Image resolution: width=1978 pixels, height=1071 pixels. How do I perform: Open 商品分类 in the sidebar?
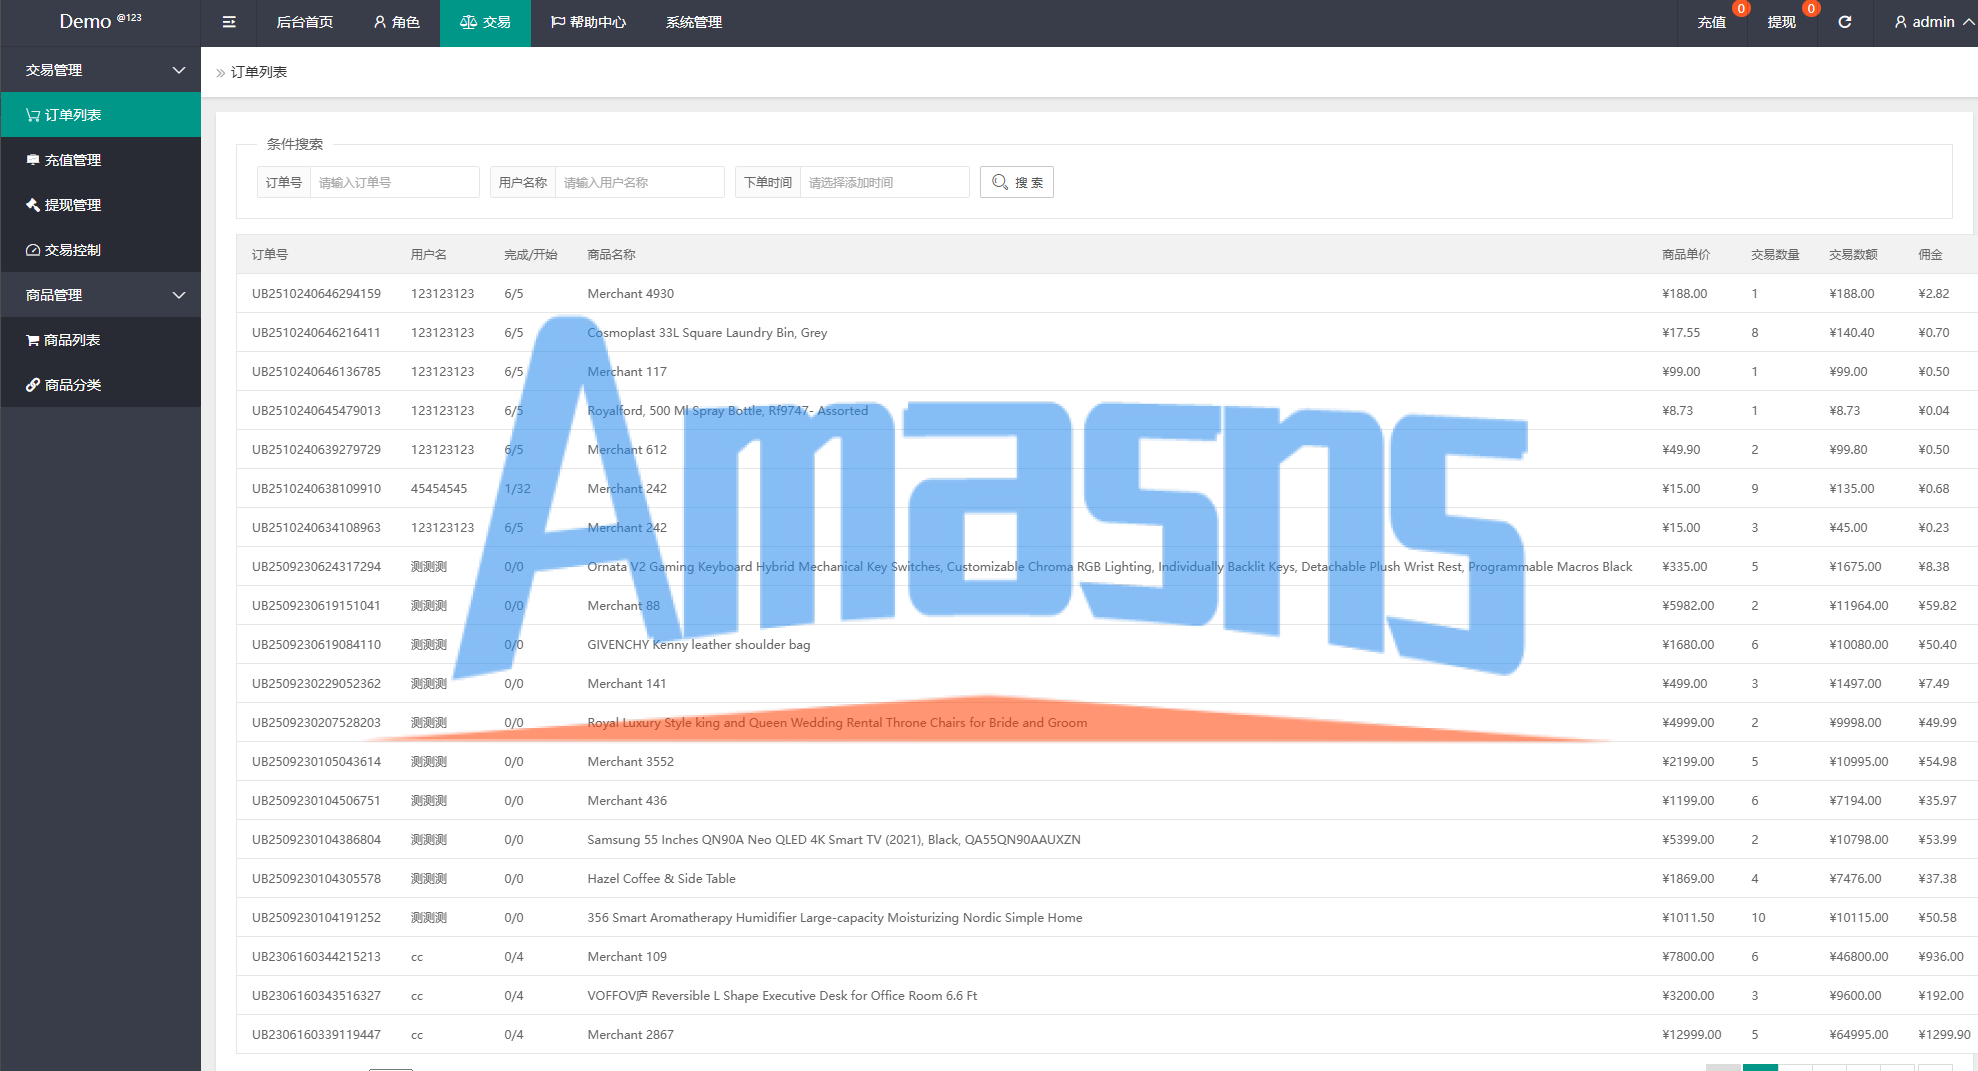(72, 385)
